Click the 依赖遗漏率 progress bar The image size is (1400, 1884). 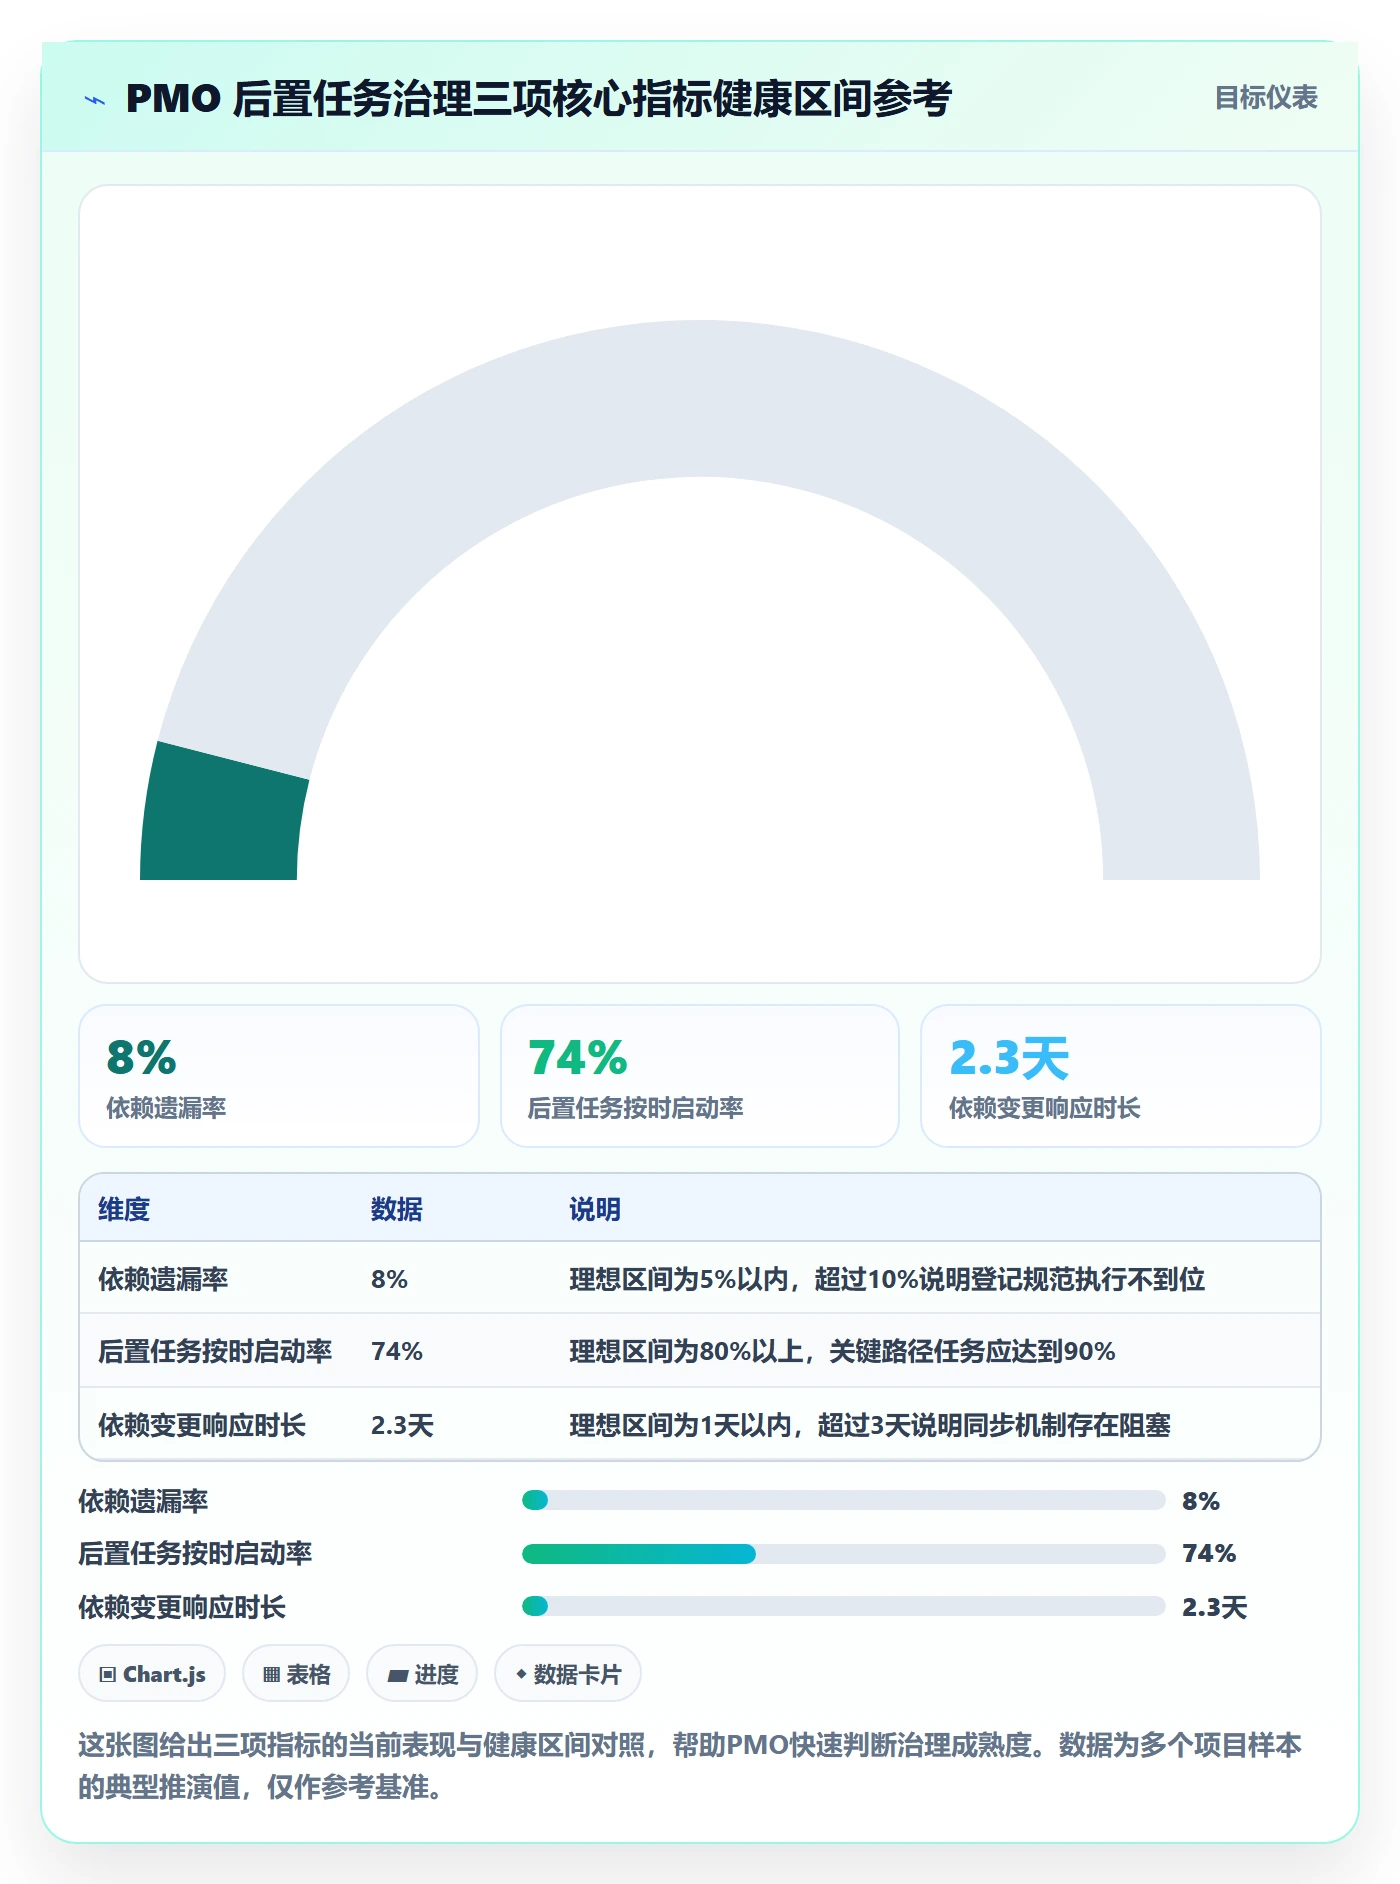click(x=843, y=1500)
